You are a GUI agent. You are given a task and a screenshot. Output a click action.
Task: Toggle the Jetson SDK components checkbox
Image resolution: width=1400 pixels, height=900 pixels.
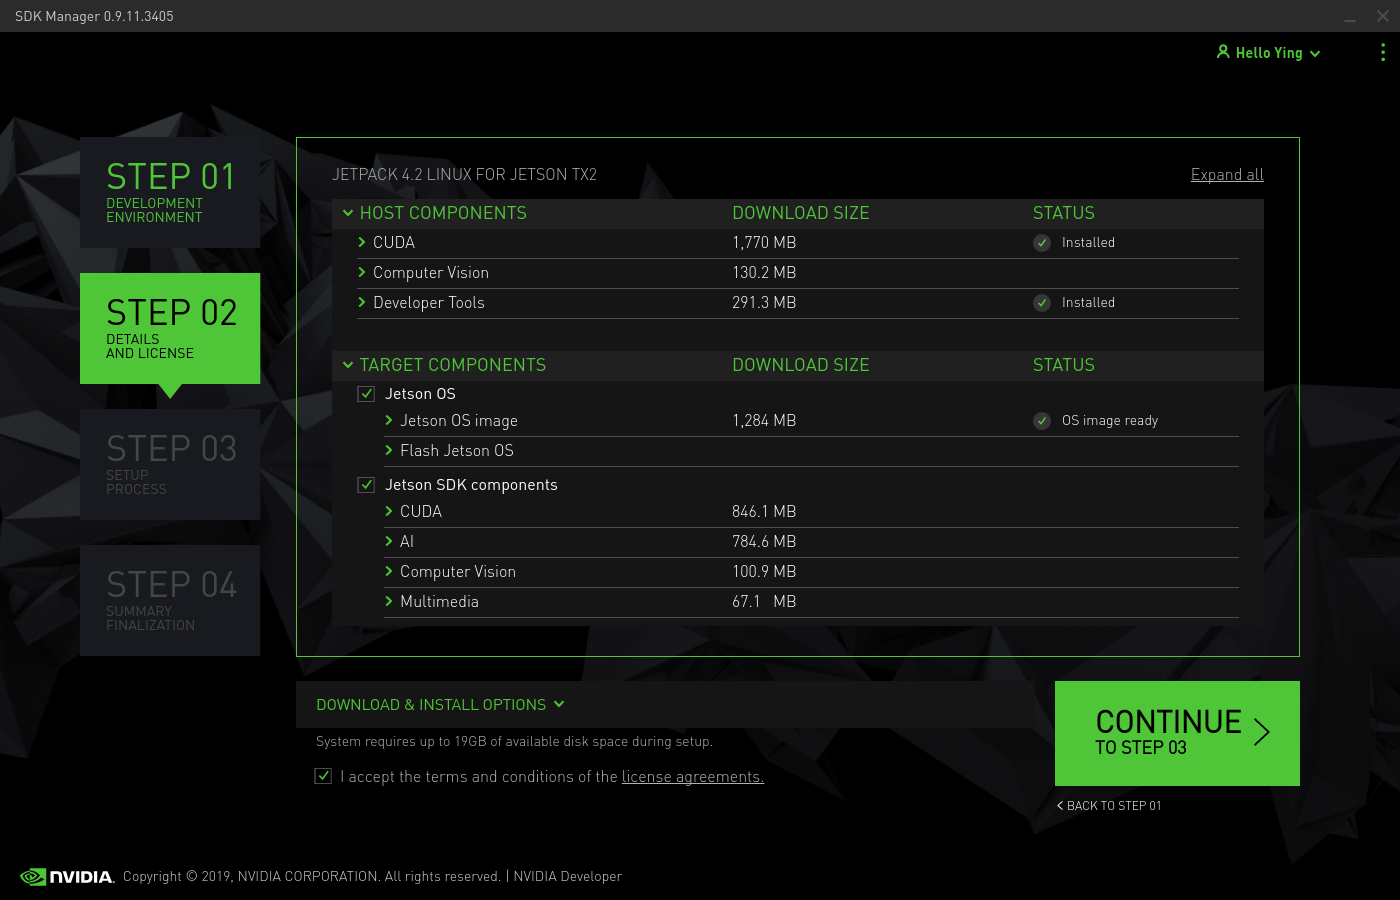[x=366, y=485]
